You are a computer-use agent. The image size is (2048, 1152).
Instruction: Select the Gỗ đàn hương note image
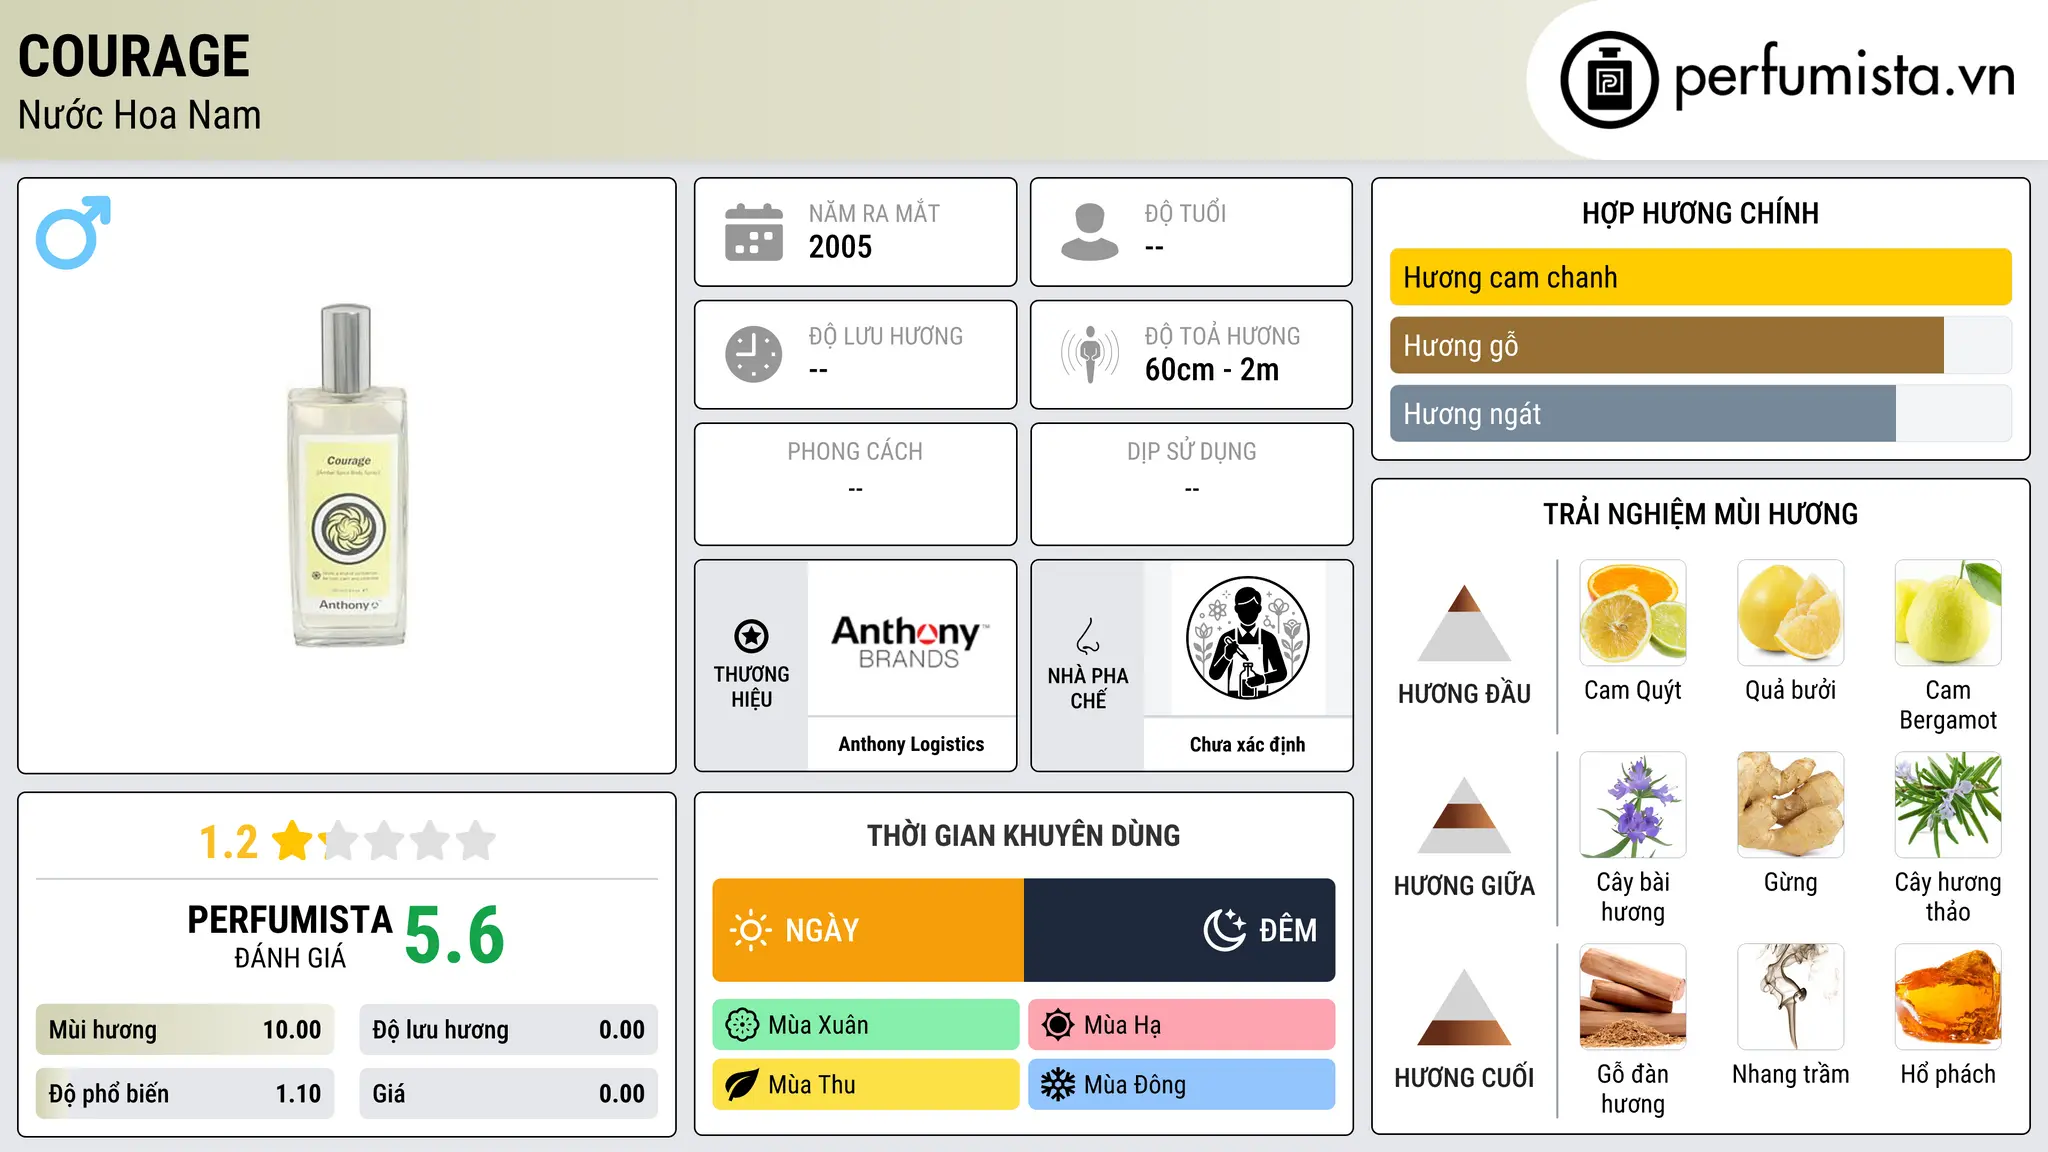click(1633, 997)
